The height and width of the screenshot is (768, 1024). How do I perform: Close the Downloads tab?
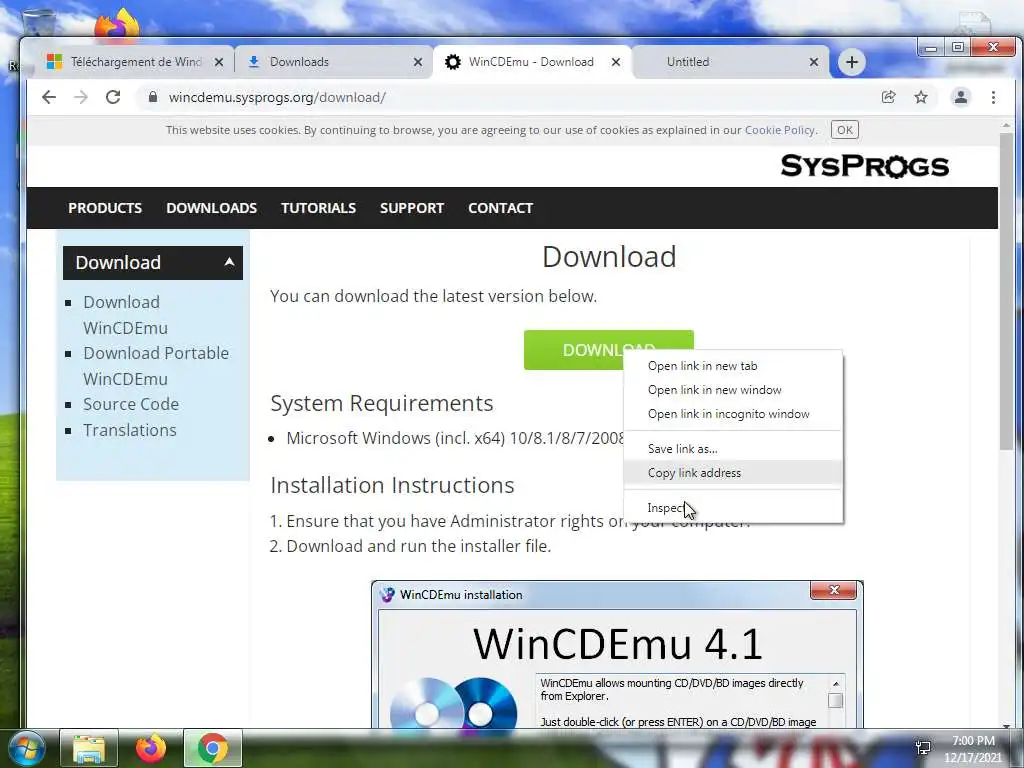[x=418, y=62]
